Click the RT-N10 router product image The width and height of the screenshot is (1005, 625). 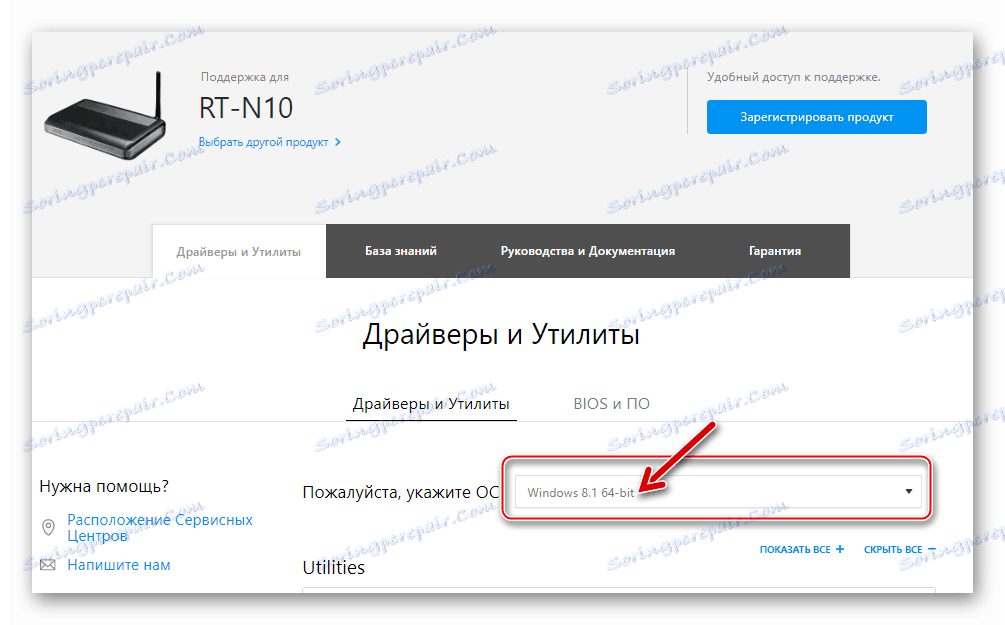point(105,117)
